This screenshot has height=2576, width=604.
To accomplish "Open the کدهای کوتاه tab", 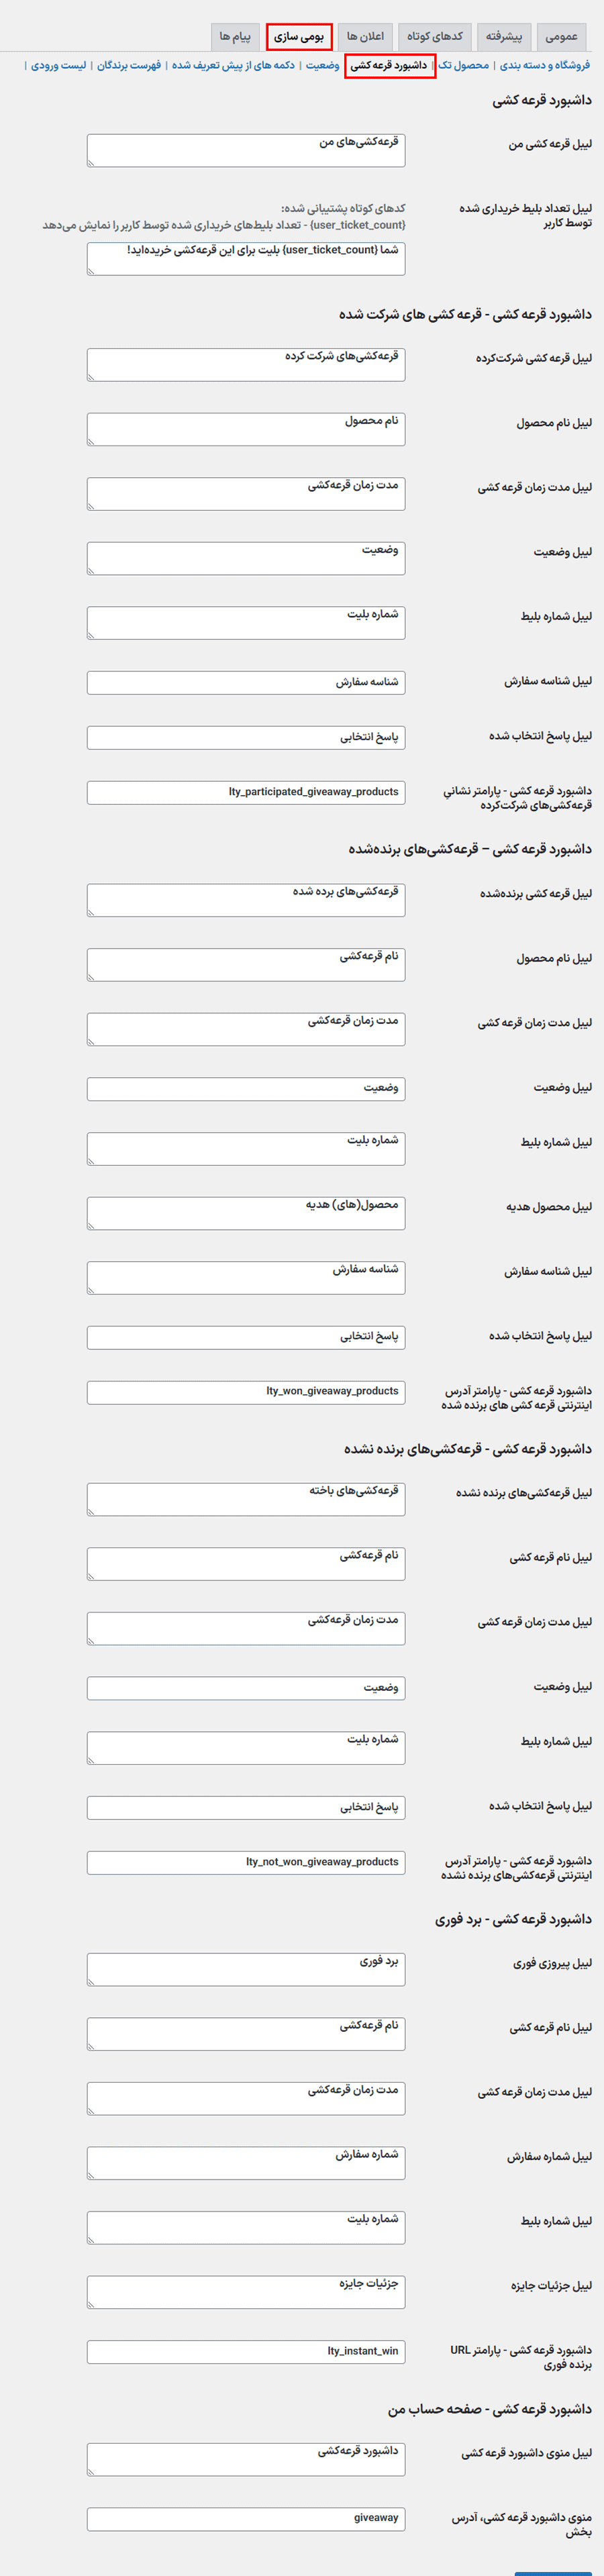I will tap(434, 37).
